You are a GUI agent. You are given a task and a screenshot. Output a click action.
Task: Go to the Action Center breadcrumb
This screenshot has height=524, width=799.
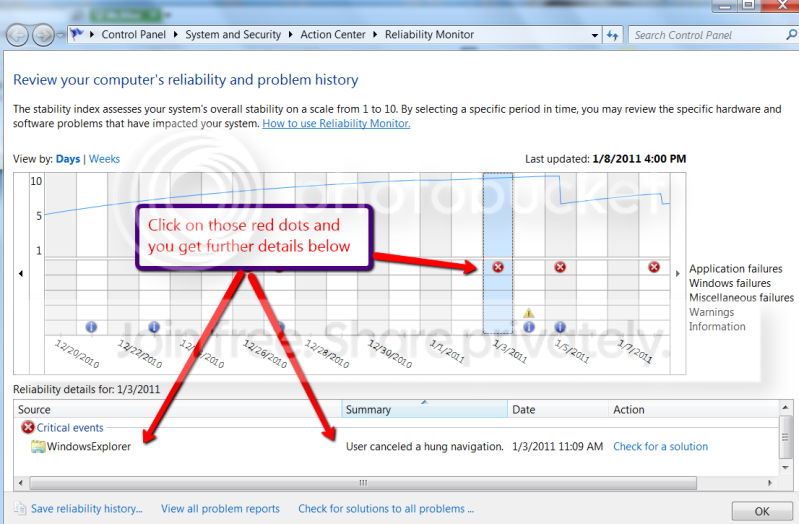click(333, 35)
